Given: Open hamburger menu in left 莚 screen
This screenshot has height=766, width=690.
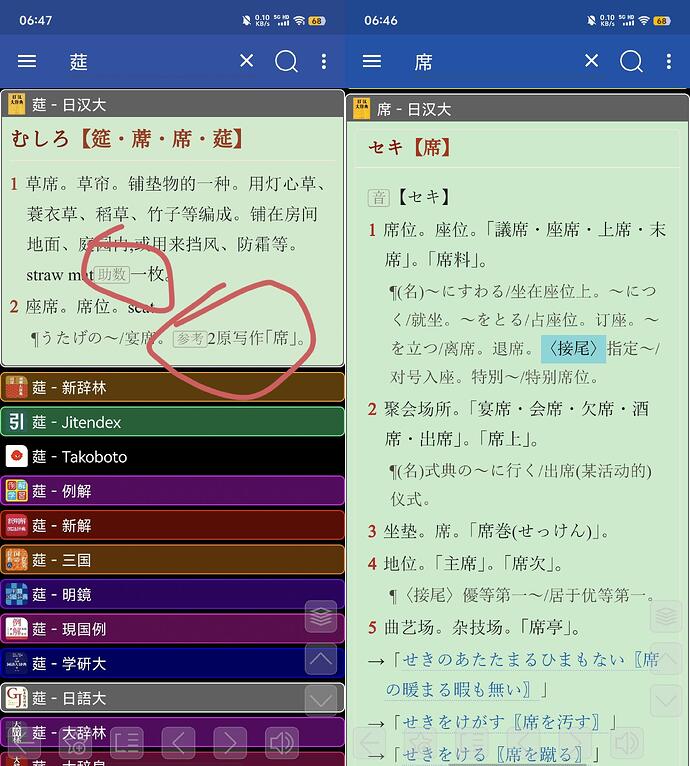Looking at the screenshot, I should (27, 61).
